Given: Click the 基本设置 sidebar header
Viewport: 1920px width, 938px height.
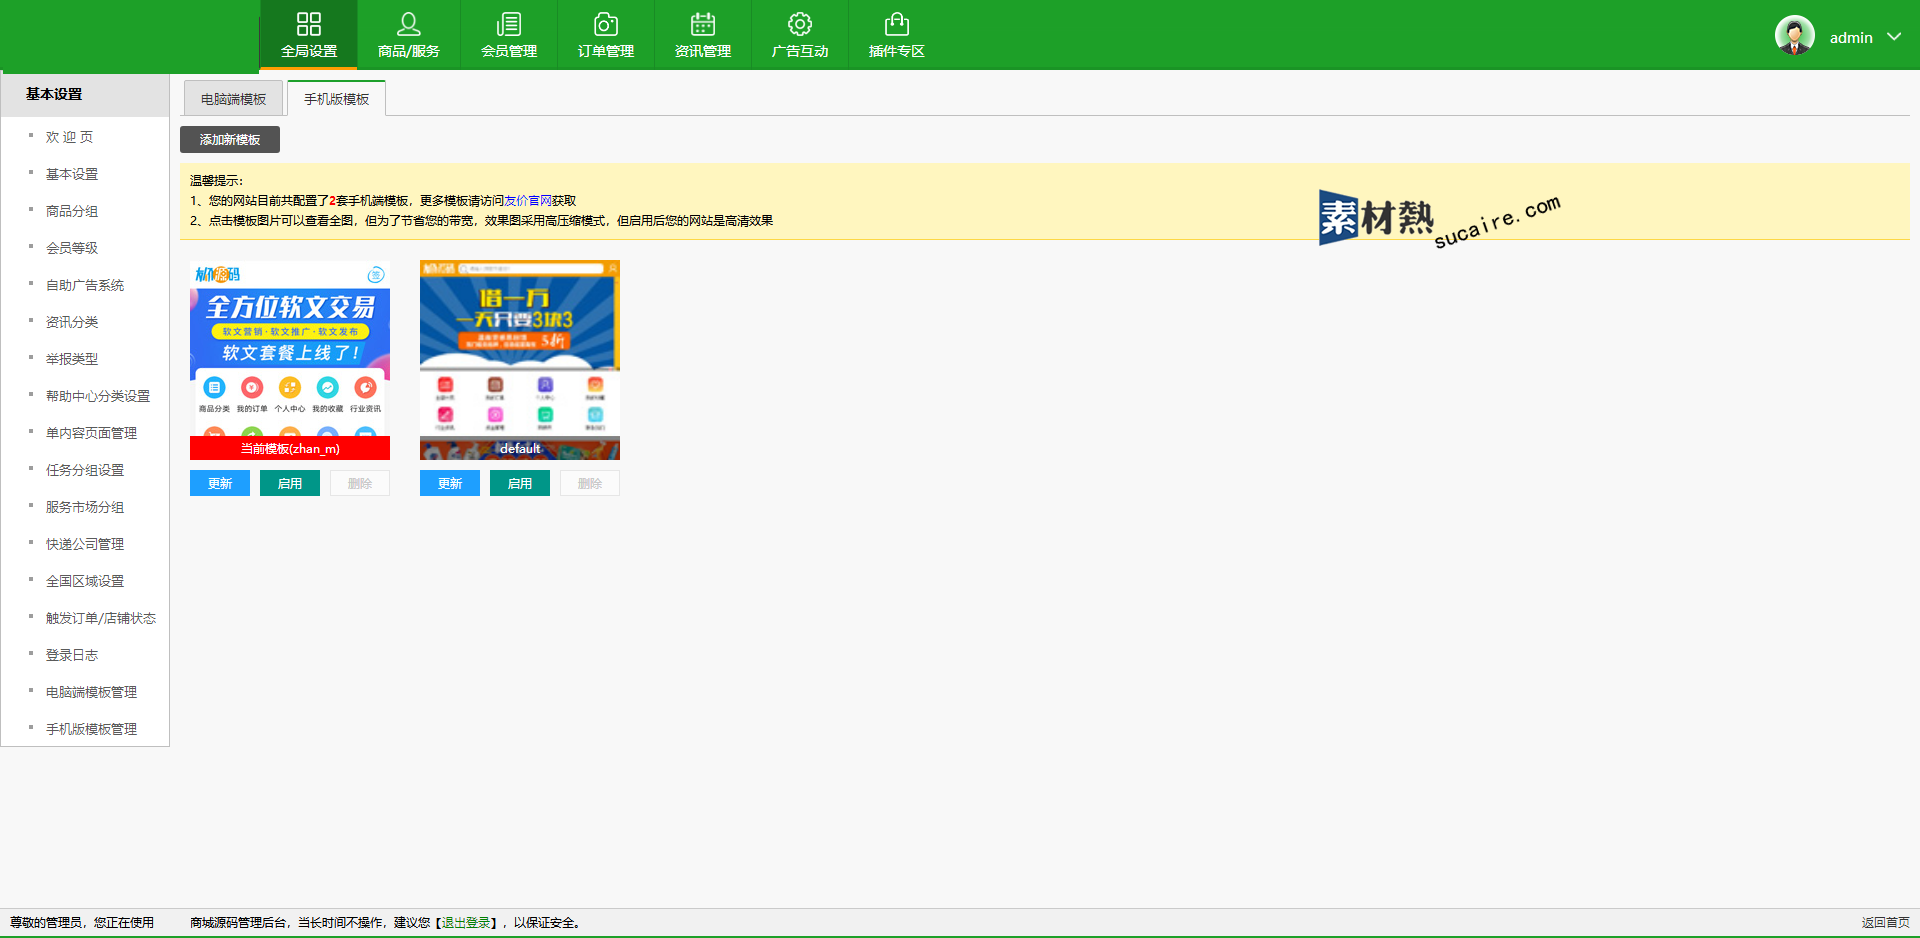Looking at the screenshot, I should pos(85,94).
